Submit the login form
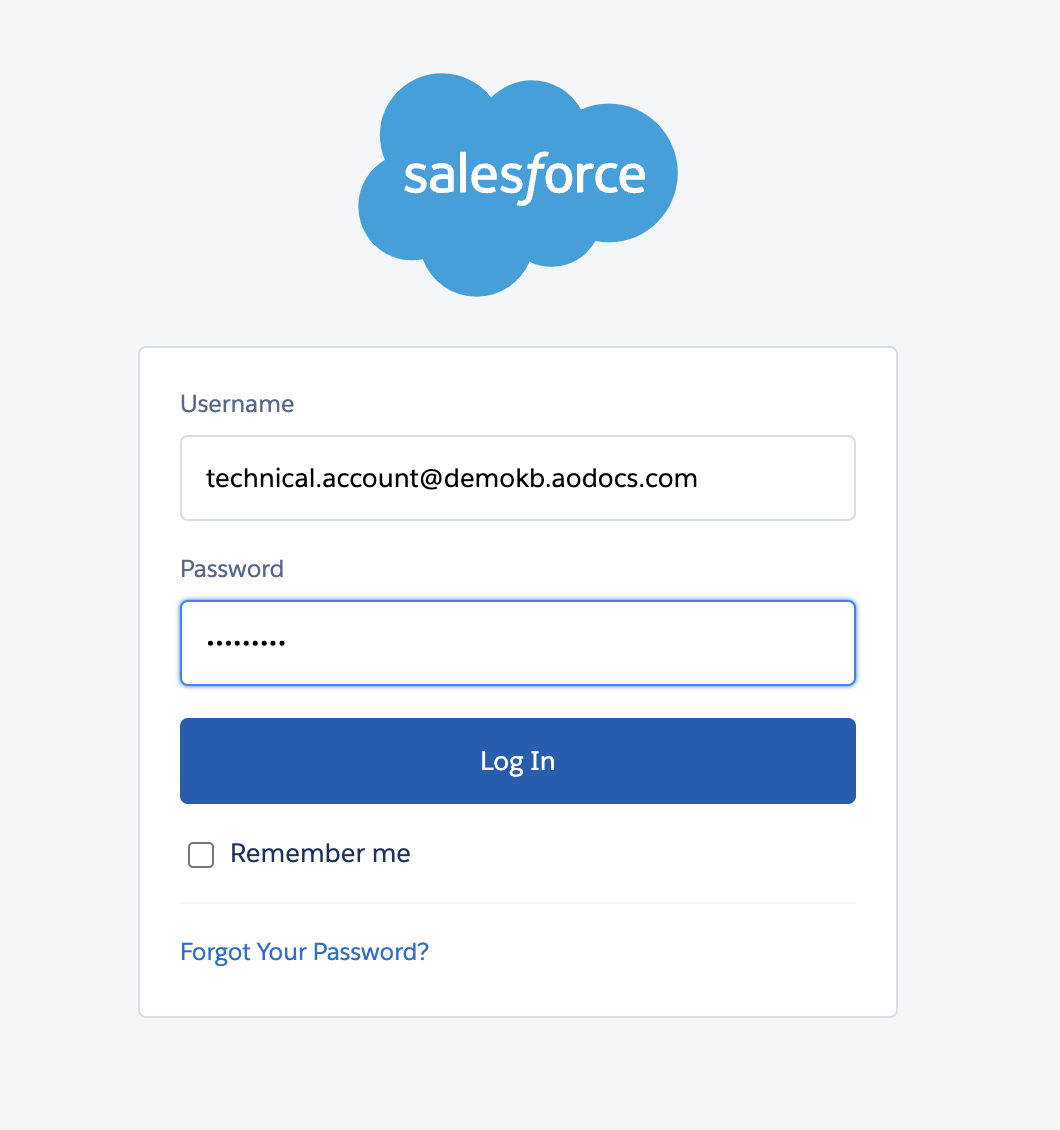 click(x=517, y=761)
